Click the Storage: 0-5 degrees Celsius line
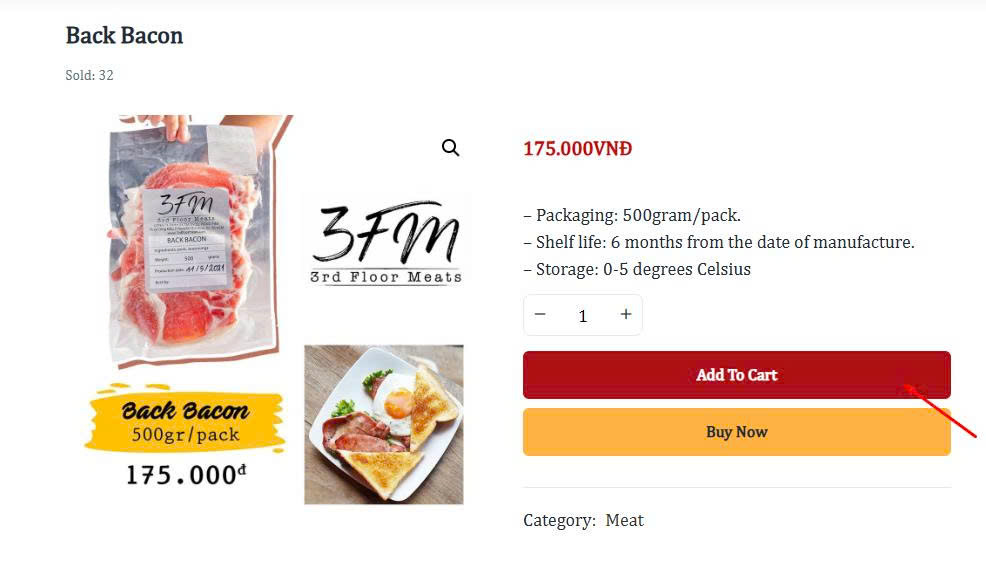 coord(636,269)
